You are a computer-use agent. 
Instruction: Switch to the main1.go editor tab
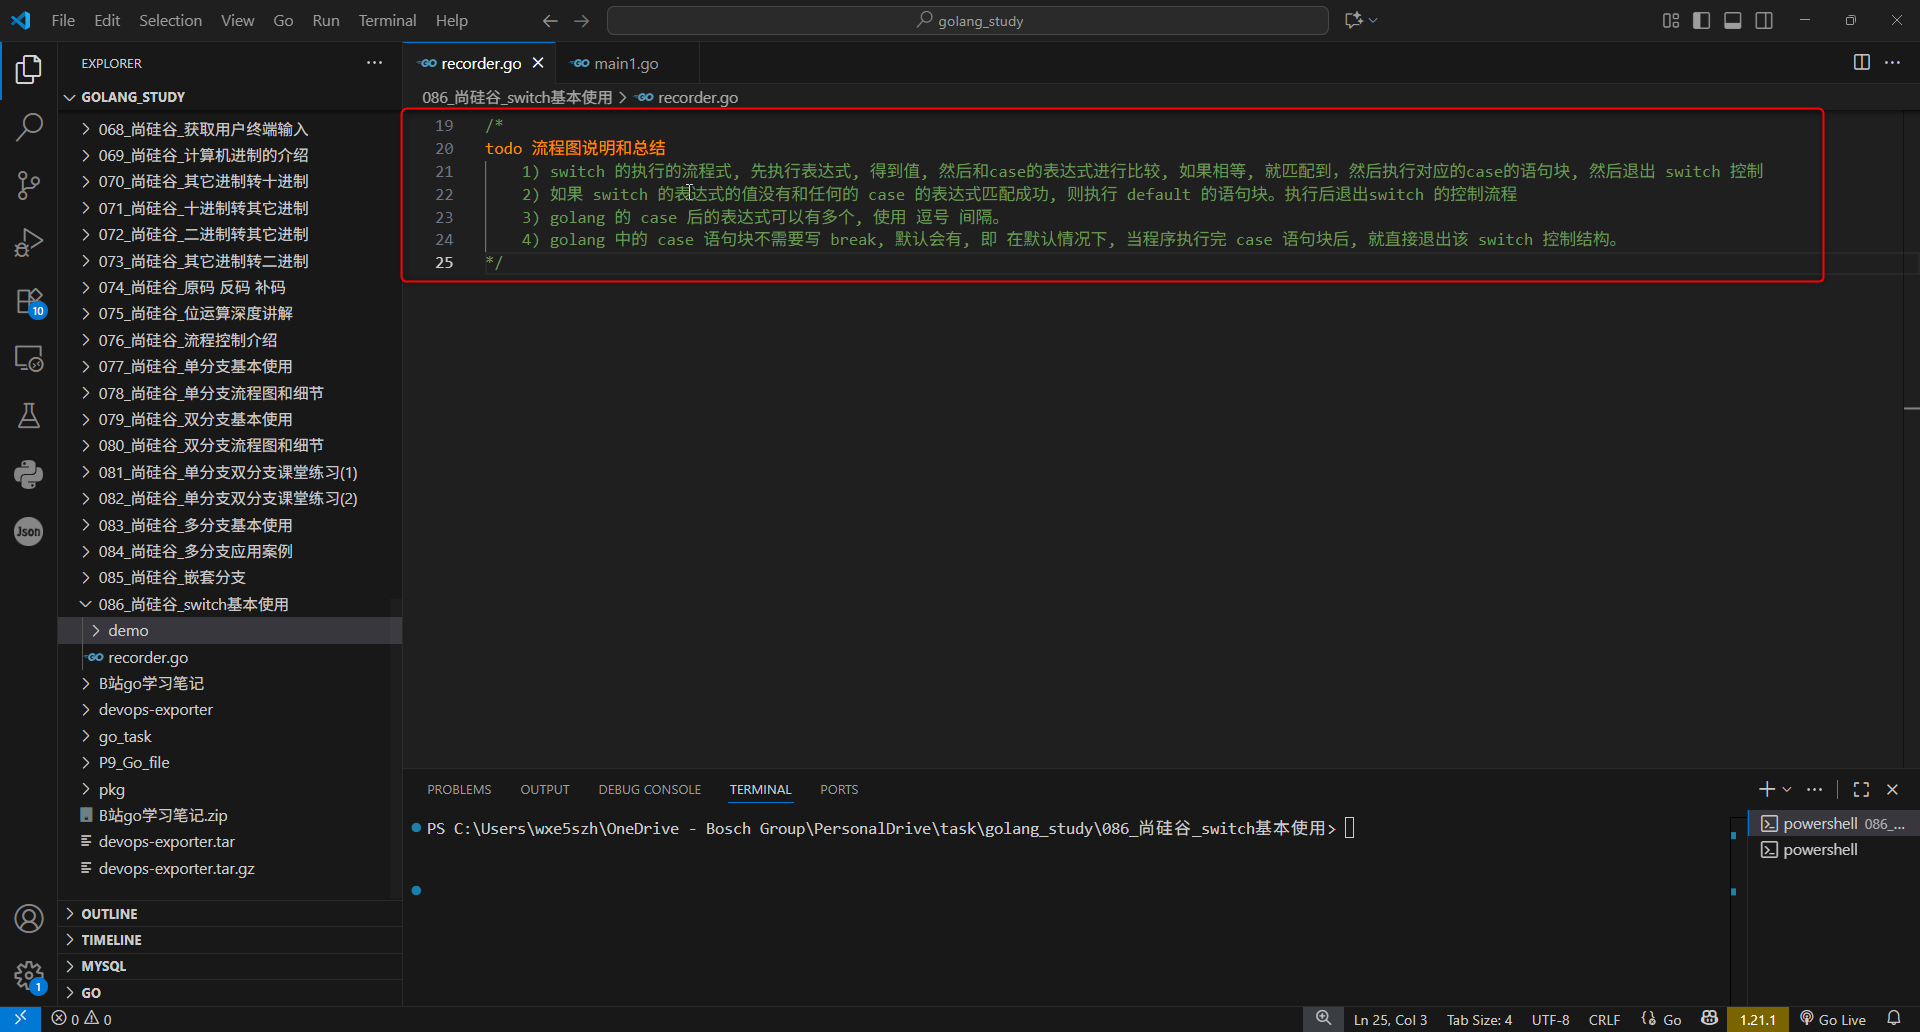tap(627, 63)
